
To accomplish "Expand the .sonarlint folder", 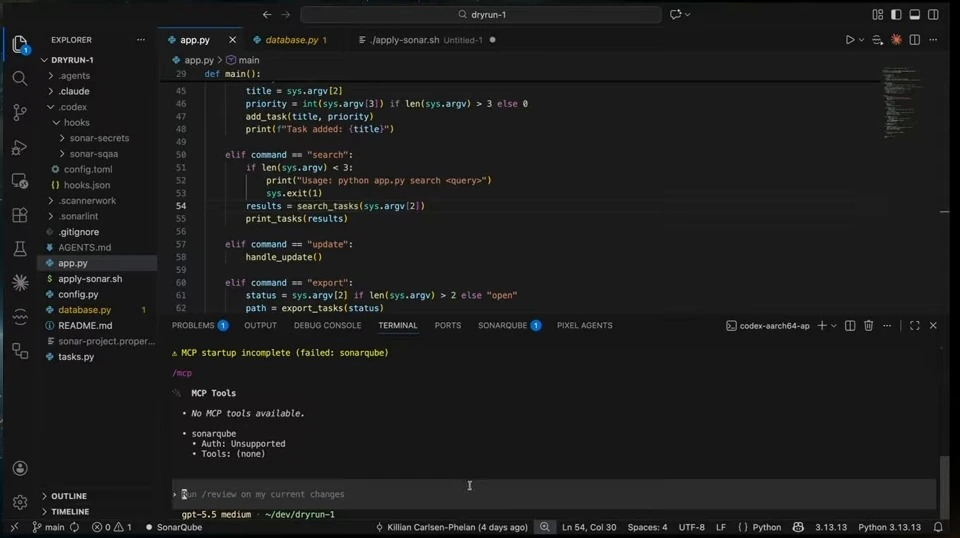I will [78, 216].
